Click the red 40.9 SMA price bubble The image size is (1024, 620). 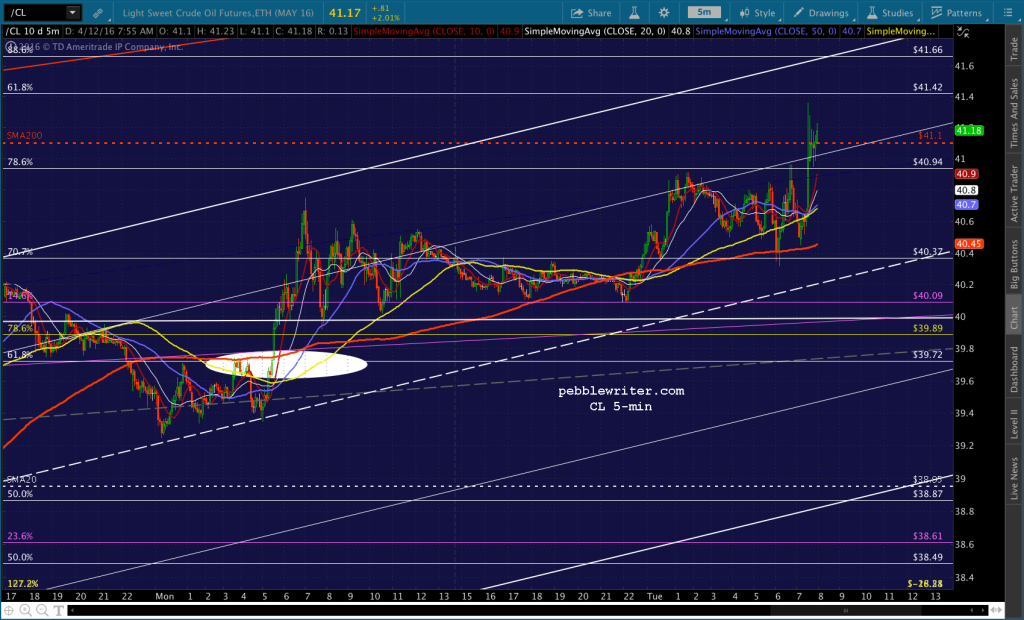(967, 174)
